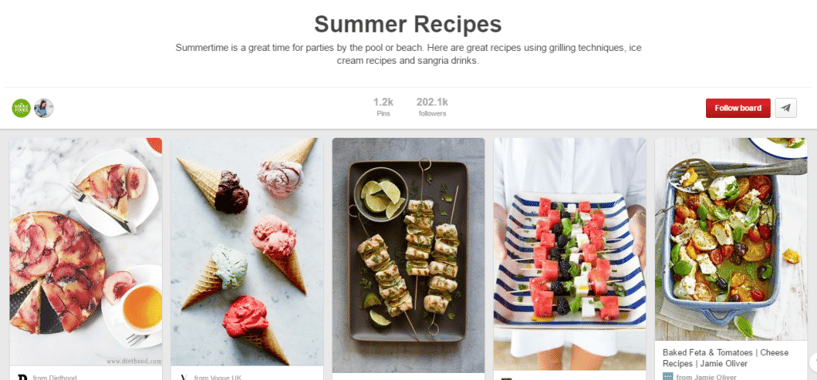Open the ice cream cones pin
817x380 pixels.
tap(247, 252)
